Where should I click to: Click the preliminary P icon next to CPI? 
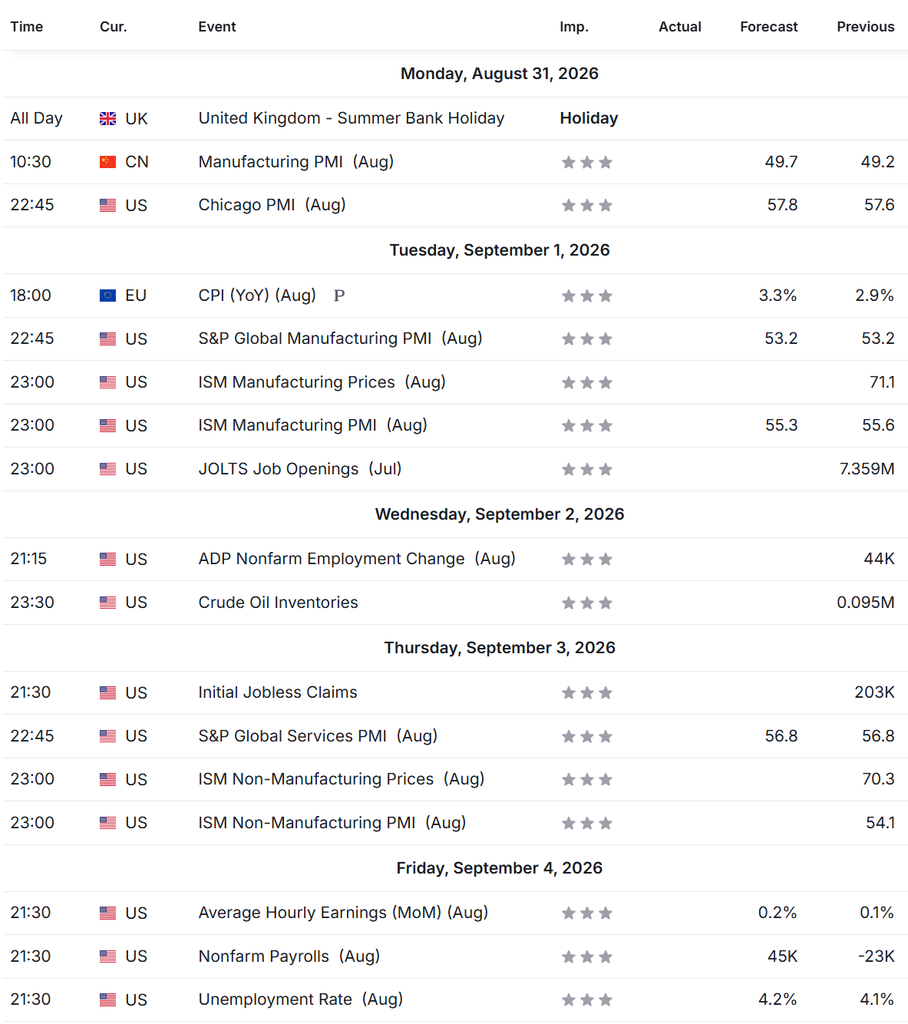339,296
